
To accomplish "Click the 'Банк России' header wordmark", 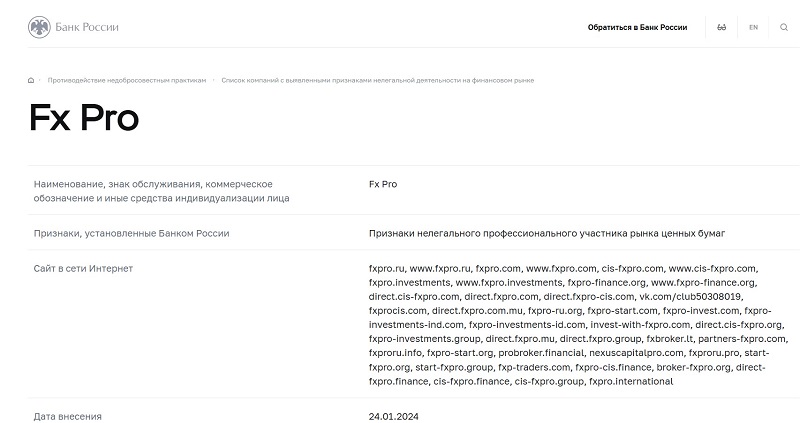I will click(89, 27).
